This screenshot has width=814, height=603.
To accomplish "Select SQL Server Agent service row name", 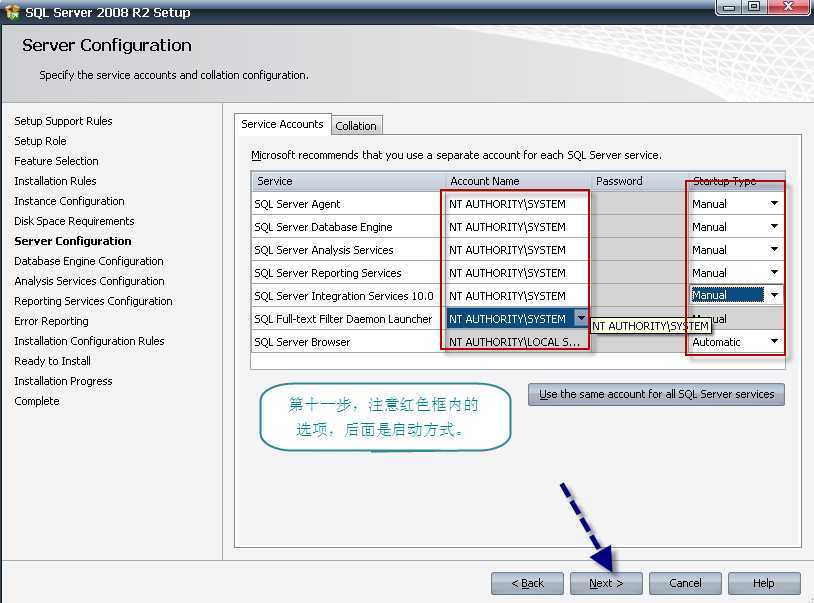I will click(x=297, y=204).
